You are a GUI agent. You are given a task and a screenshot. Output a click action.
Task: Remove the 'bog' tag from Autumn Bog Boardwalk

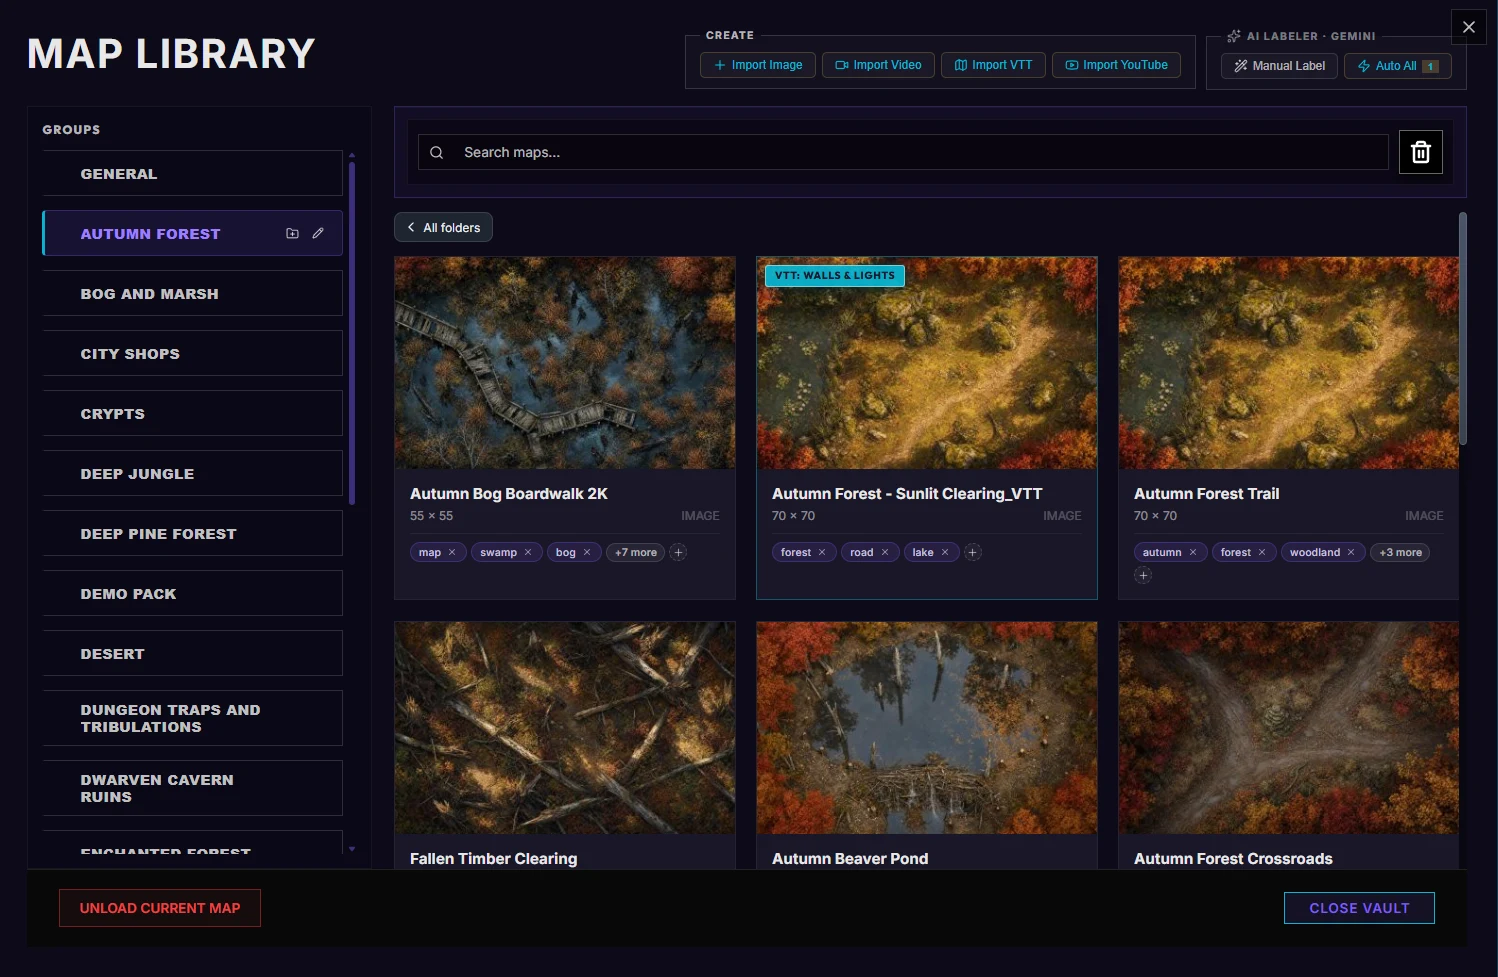587,552
